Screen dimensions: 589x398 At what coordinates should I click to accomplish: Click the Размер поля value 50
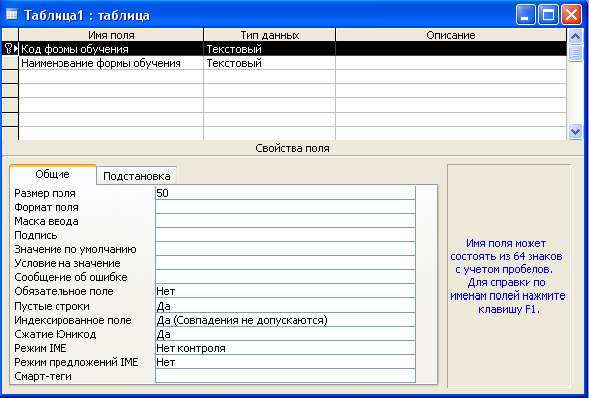[x=285, y=193]
